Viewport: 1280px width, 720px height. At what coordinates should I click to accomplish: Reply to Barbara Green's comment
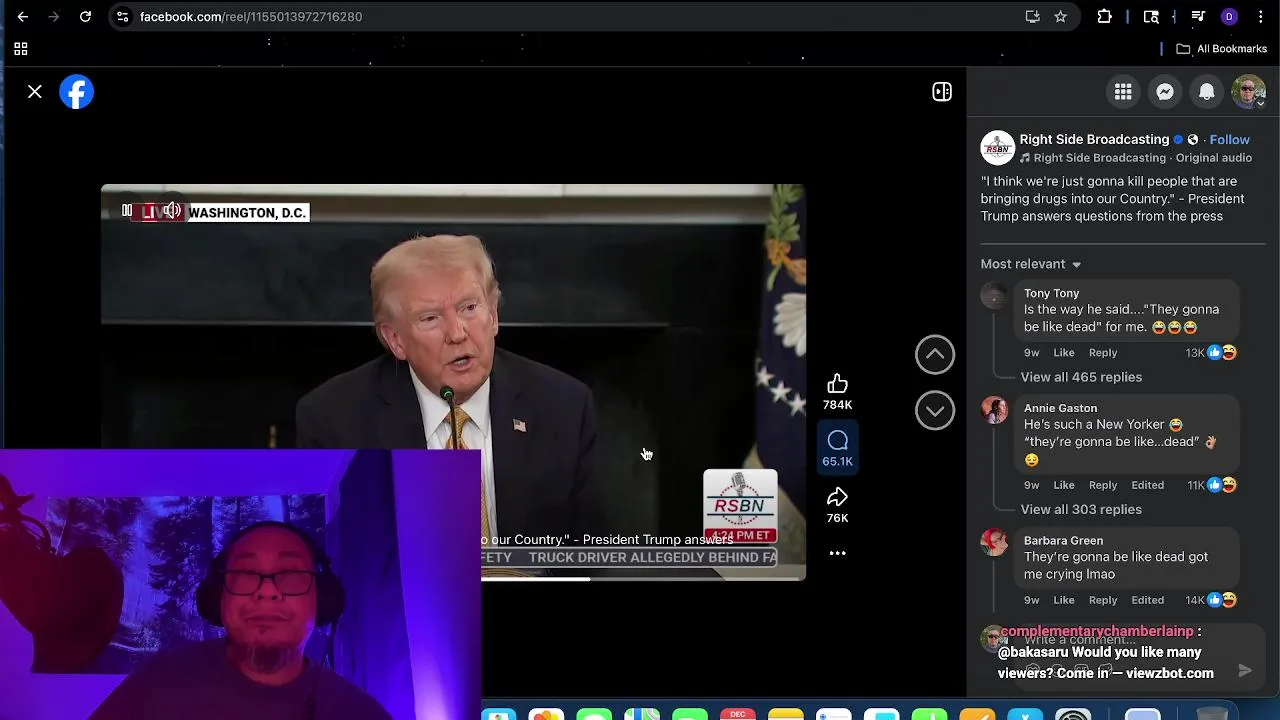pos(1103,600)
